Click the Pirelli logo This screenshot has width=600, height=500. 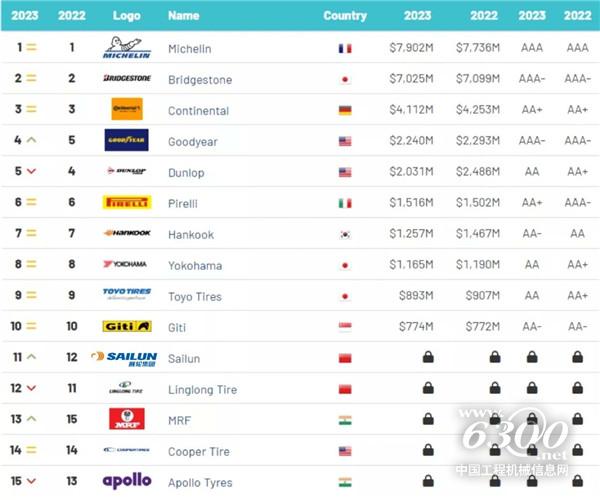click(127, 202)
